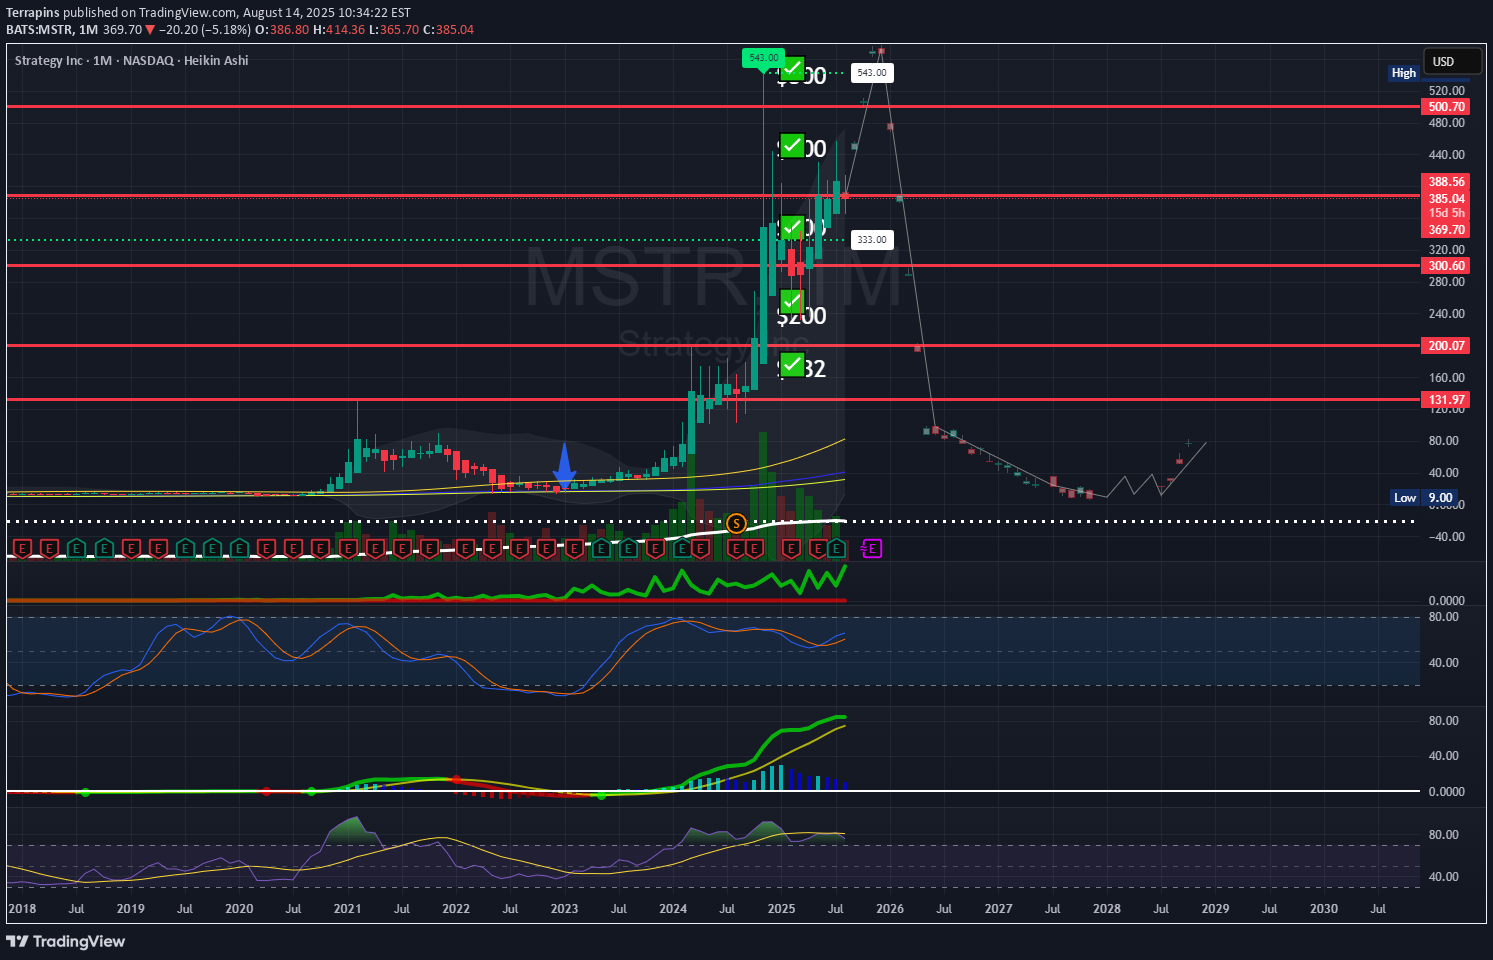Click the 240.00 price axis value
The height and width of the screenshot is (960, 1493).
[x=1447, y=314]
